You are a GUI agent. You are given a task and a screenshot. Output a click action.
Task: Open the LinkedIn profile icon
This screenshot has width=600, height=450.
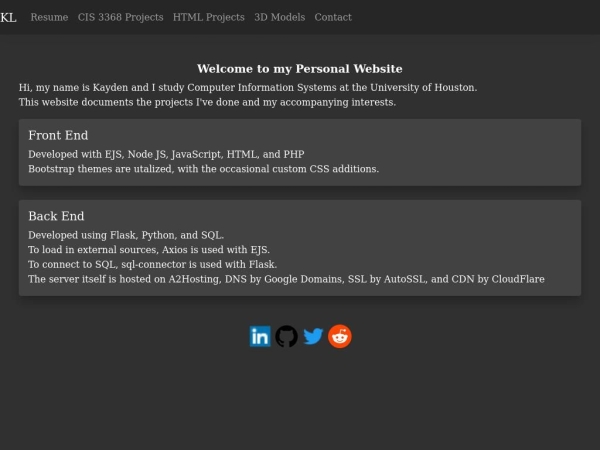pos(260,336)
